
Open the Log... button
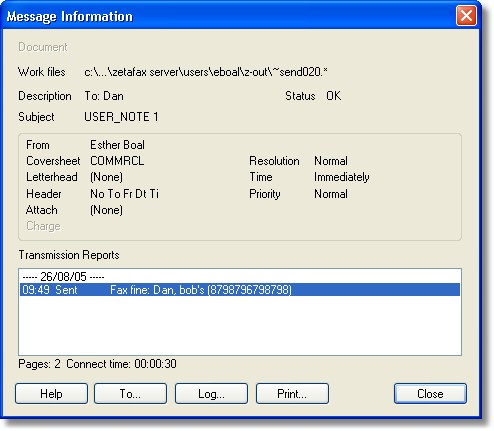pos(211,394)
